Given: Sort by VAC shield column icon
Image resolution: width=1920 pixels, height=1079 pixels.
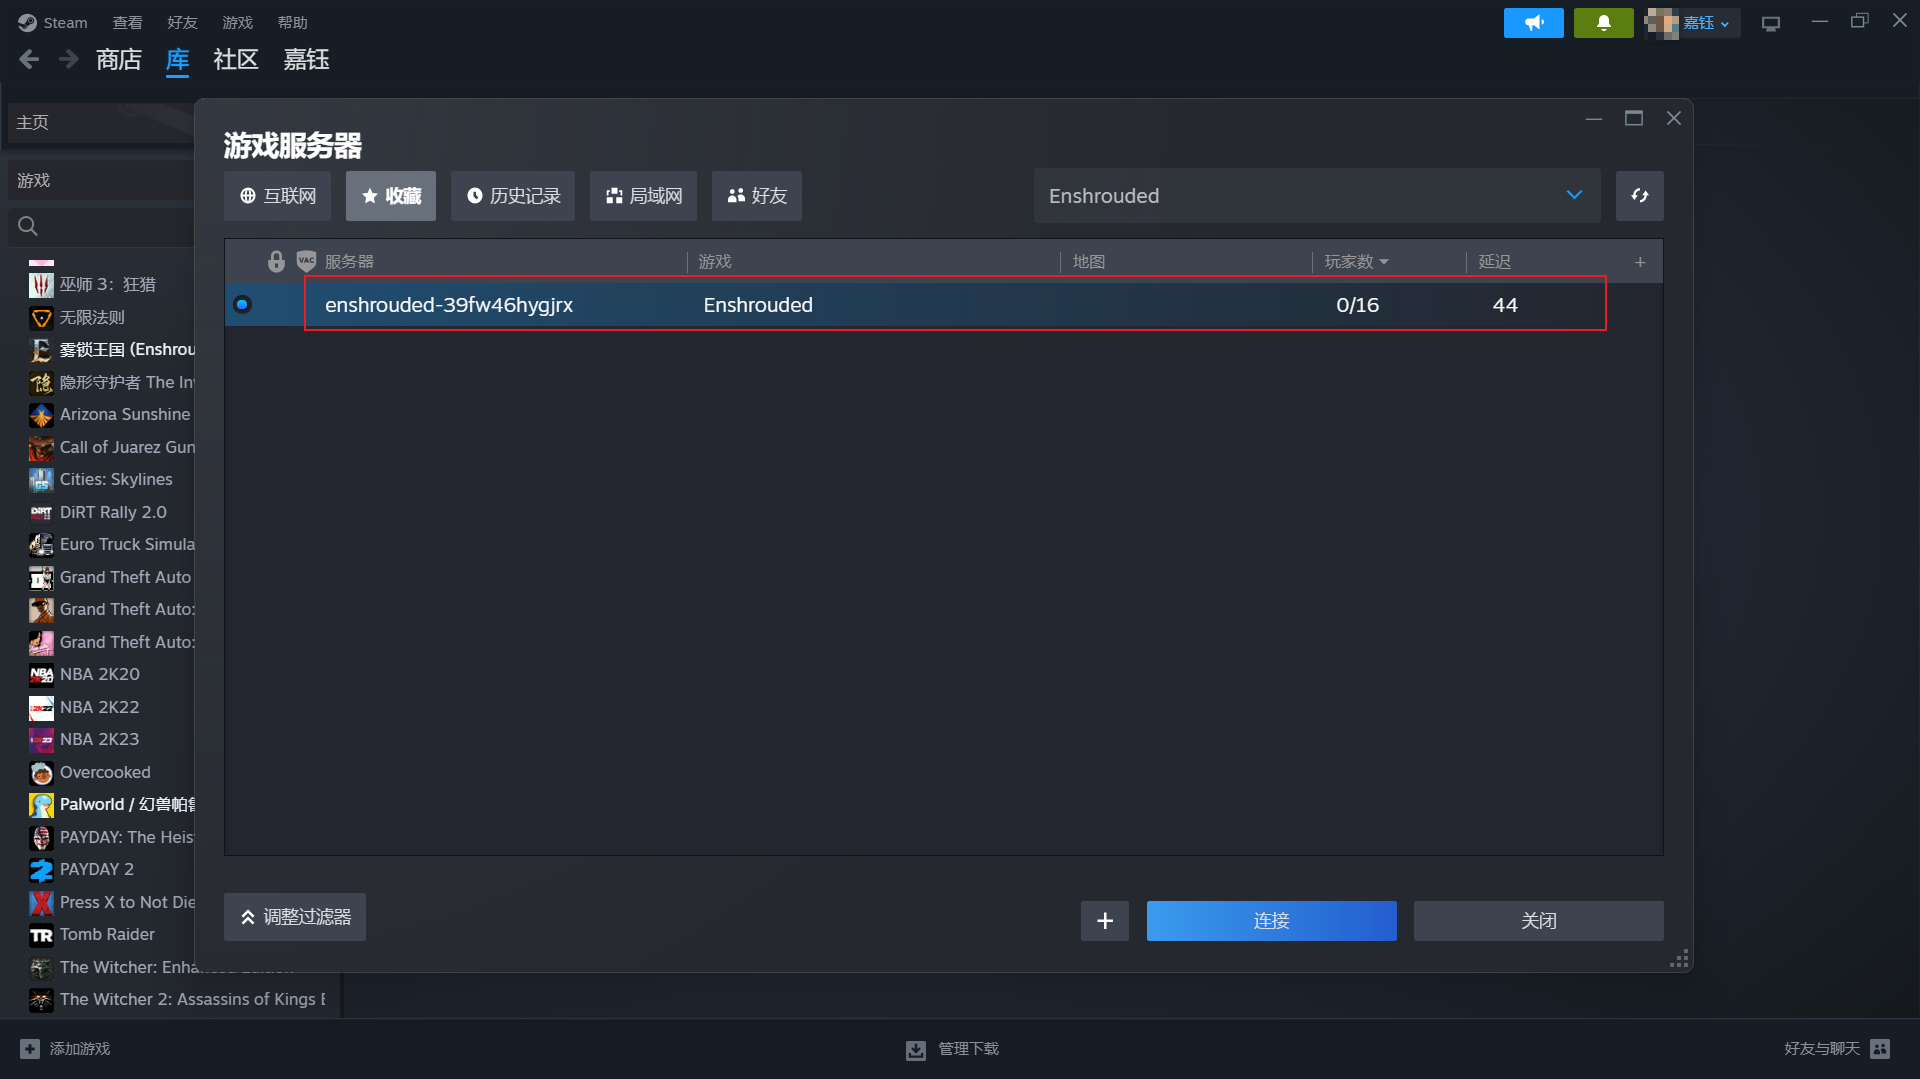Looking at the screenshot, I should (x=306, y=261).
